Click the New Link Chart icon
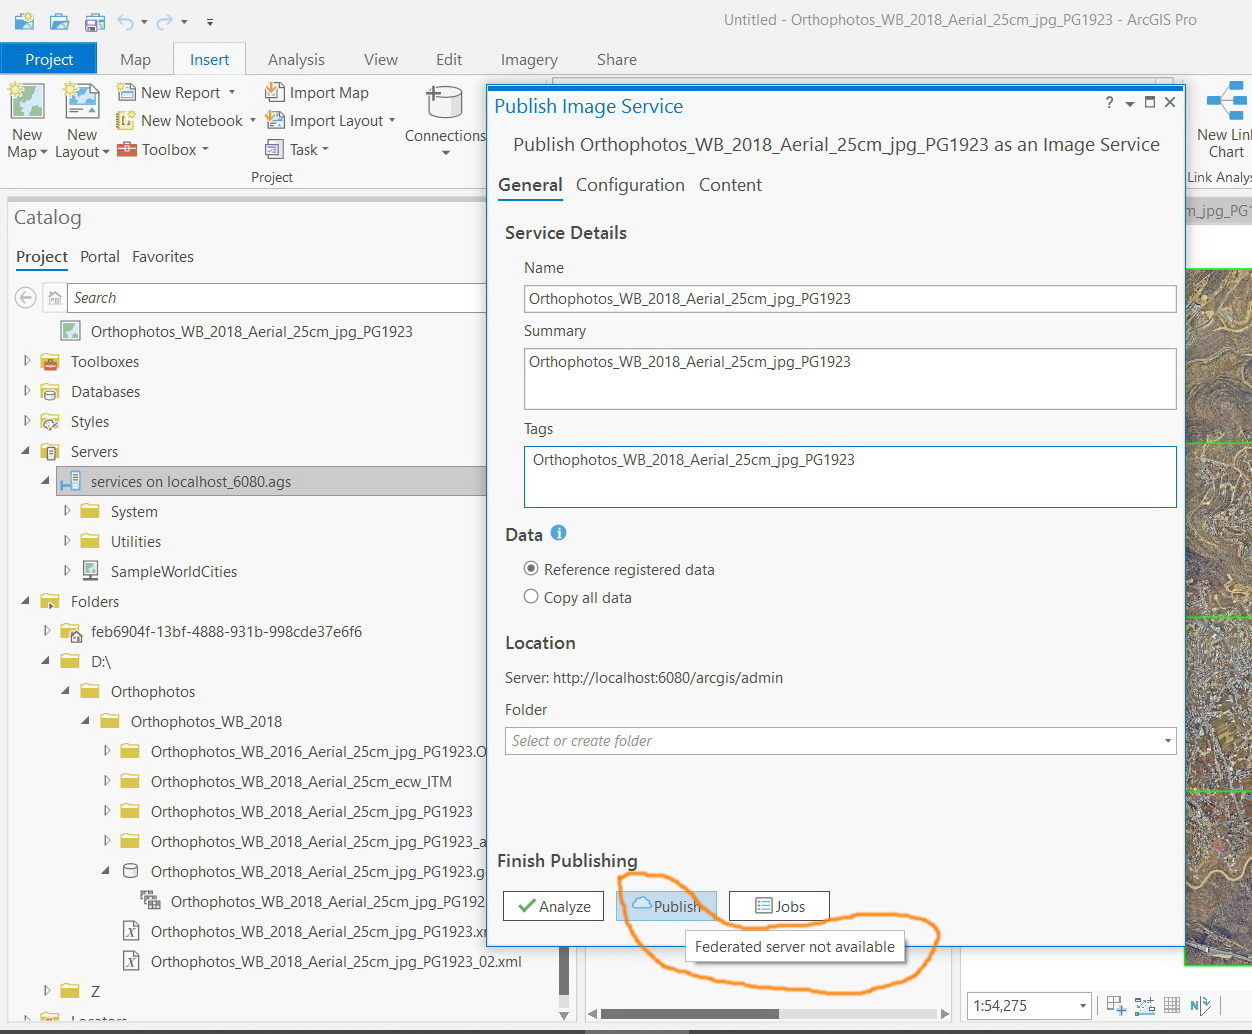This screenshot has height=1034, width=1252. click(x=1226, y=101)
